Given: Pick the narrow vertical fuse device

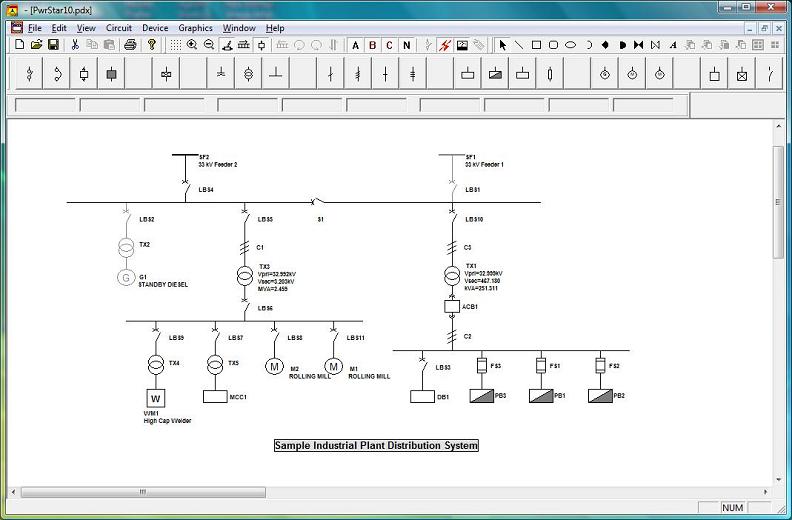Looking at the screenshot, I should coord(550,74).
